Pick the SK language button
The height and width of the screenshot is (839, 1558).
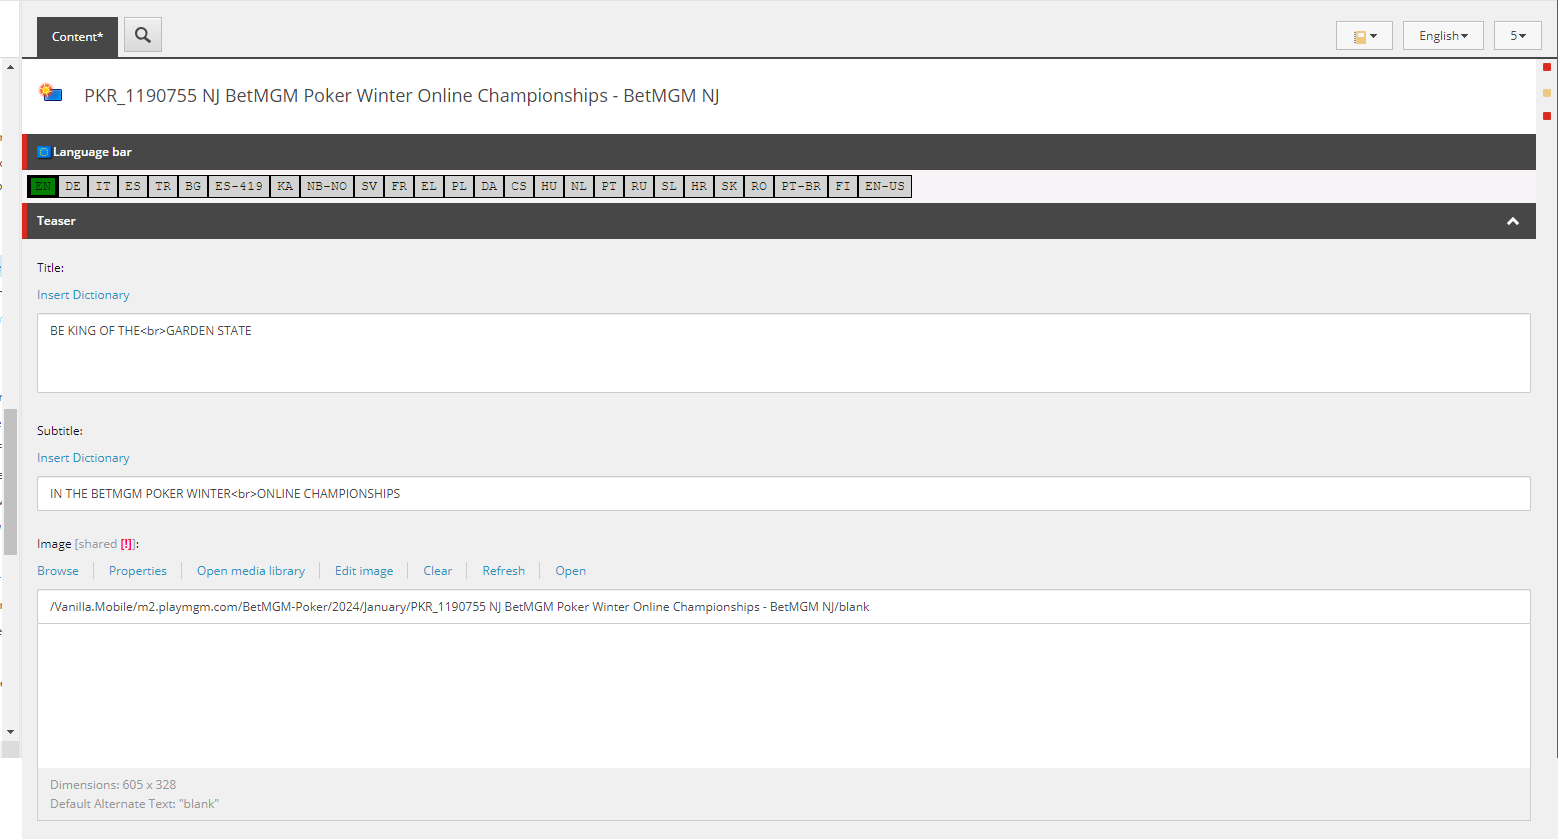coord(729,186)
